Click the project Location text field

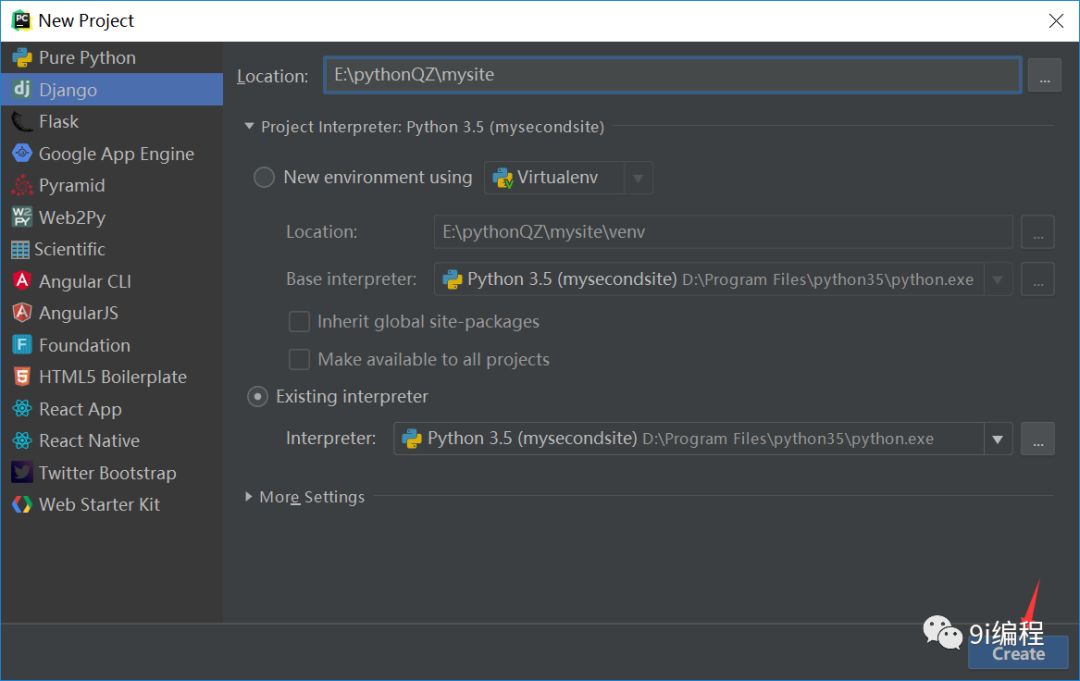[x=671, y=75]
